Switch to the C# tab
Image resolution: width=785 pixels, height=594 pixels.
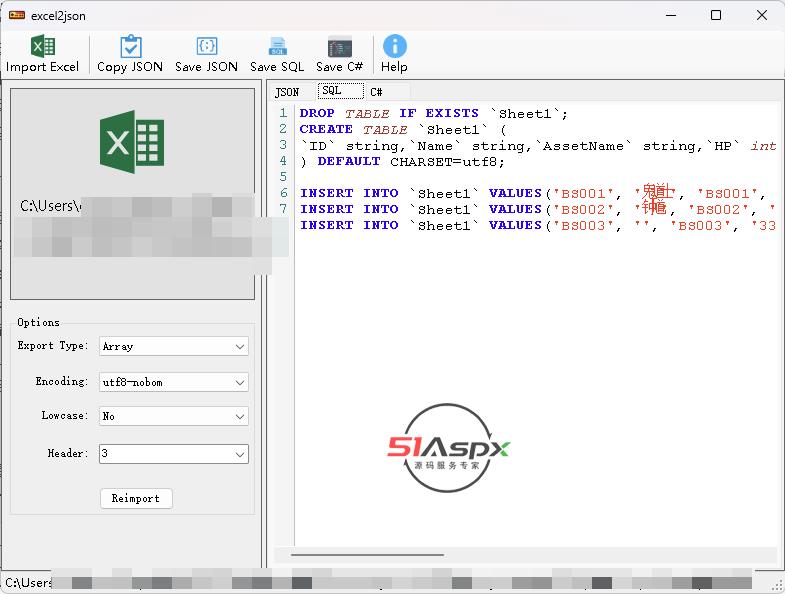click(x=376, y=92)
